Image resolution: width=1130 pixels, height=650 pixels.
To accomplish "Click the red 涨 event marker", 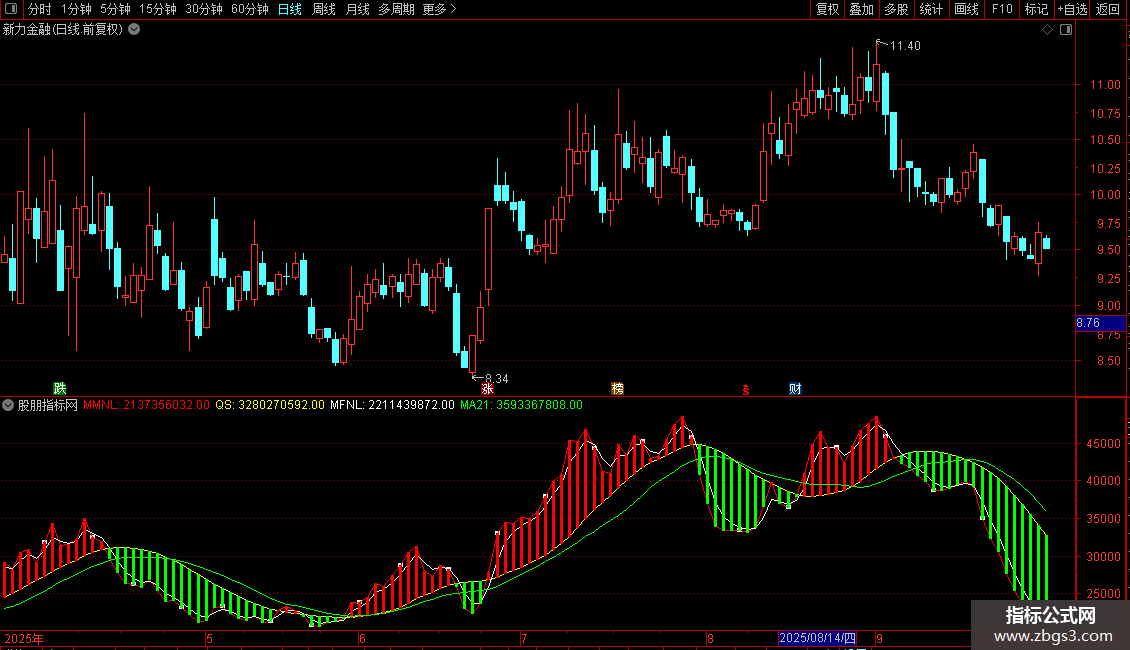I will (x=487, y=388).
